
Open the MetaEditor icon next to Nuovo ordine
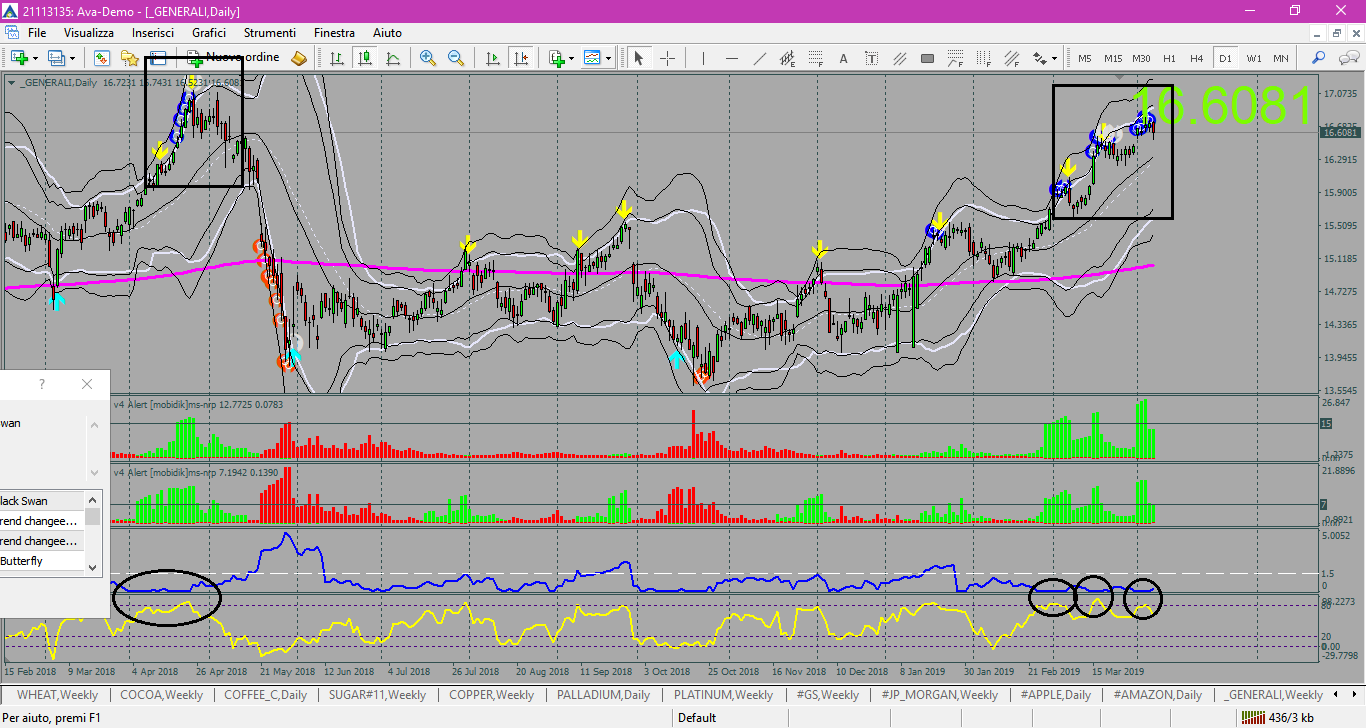(x=298, y=58)
